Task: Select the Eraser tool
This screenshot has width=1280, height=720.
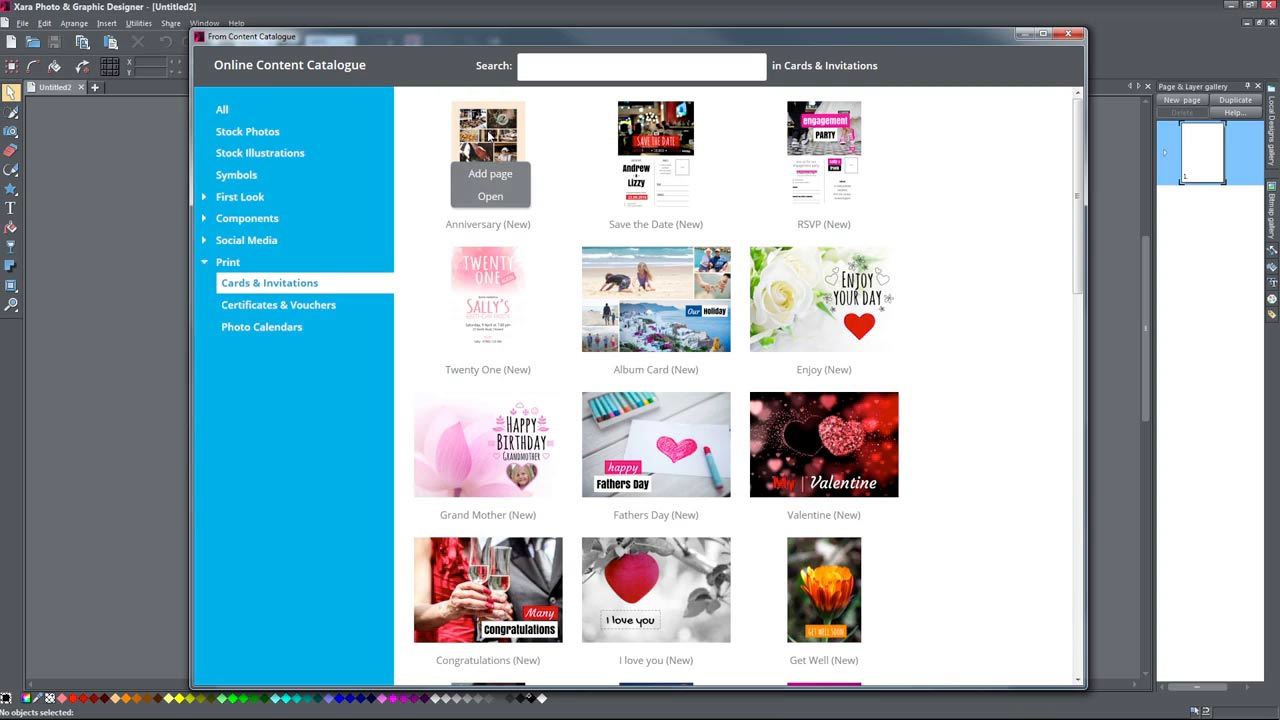Action: (10, 150)
